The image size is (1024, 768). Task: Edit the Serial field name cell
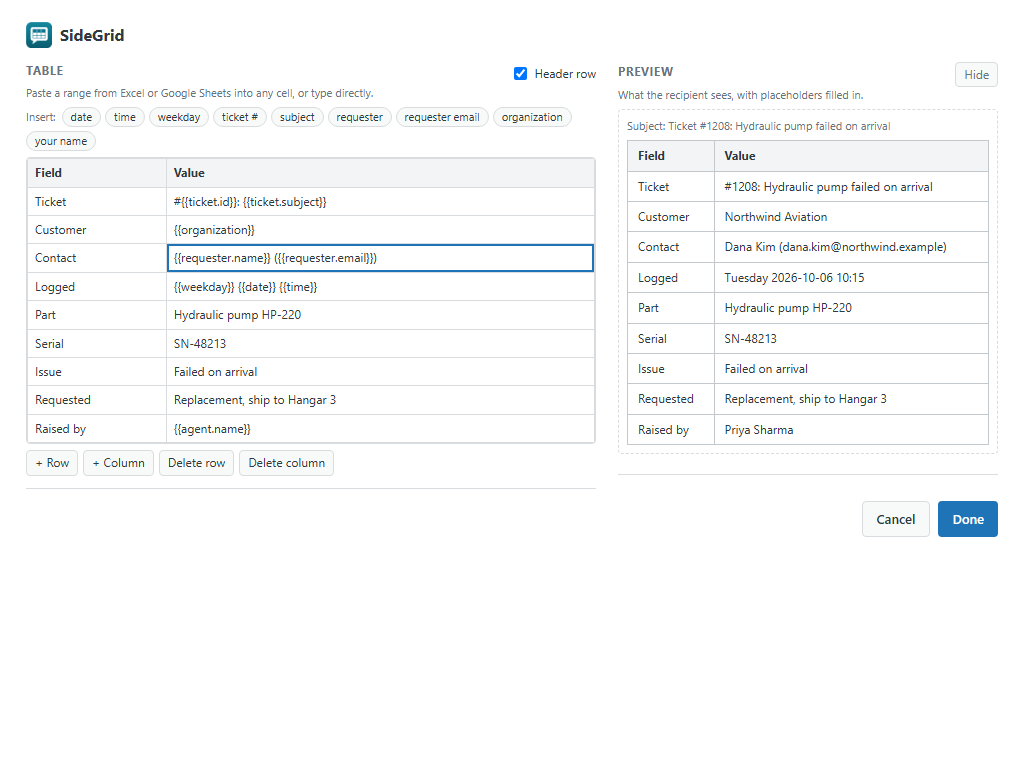[97, 344]
